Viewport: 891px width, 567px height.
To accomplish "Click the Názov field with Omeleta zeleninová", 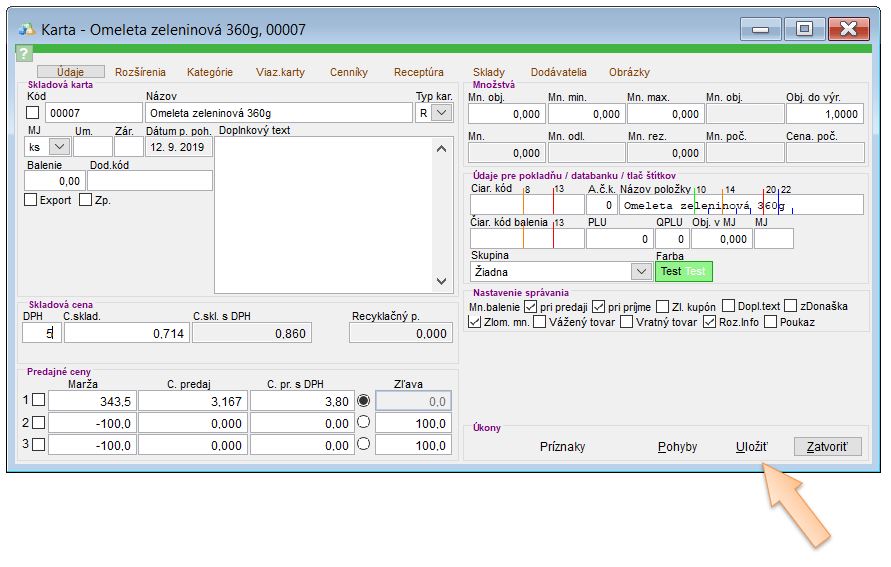I will pos(278,113).
